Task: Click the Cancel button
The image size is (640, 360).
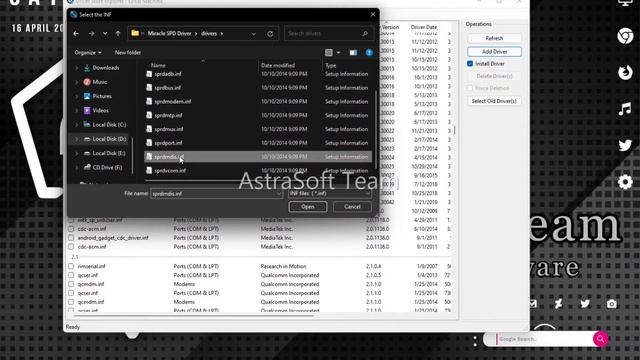Action: point(352,207)
